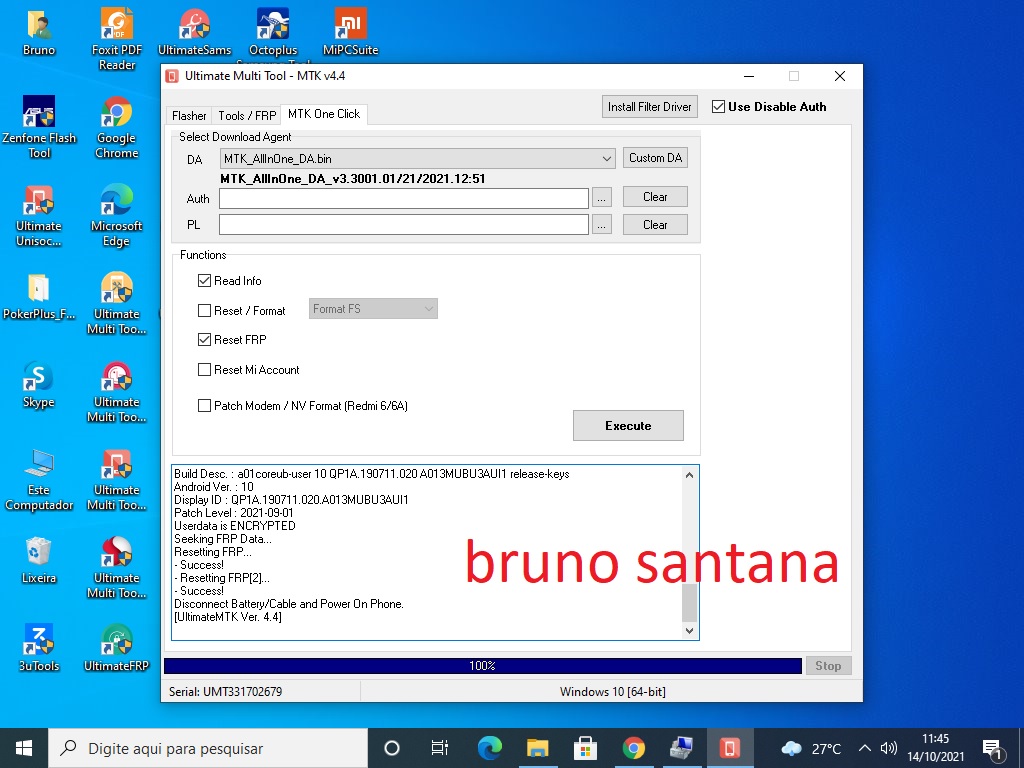Screen dimensions: 1024x768
Task: Show hidden system tray icons chevron
Action: [x=865, y=748]
